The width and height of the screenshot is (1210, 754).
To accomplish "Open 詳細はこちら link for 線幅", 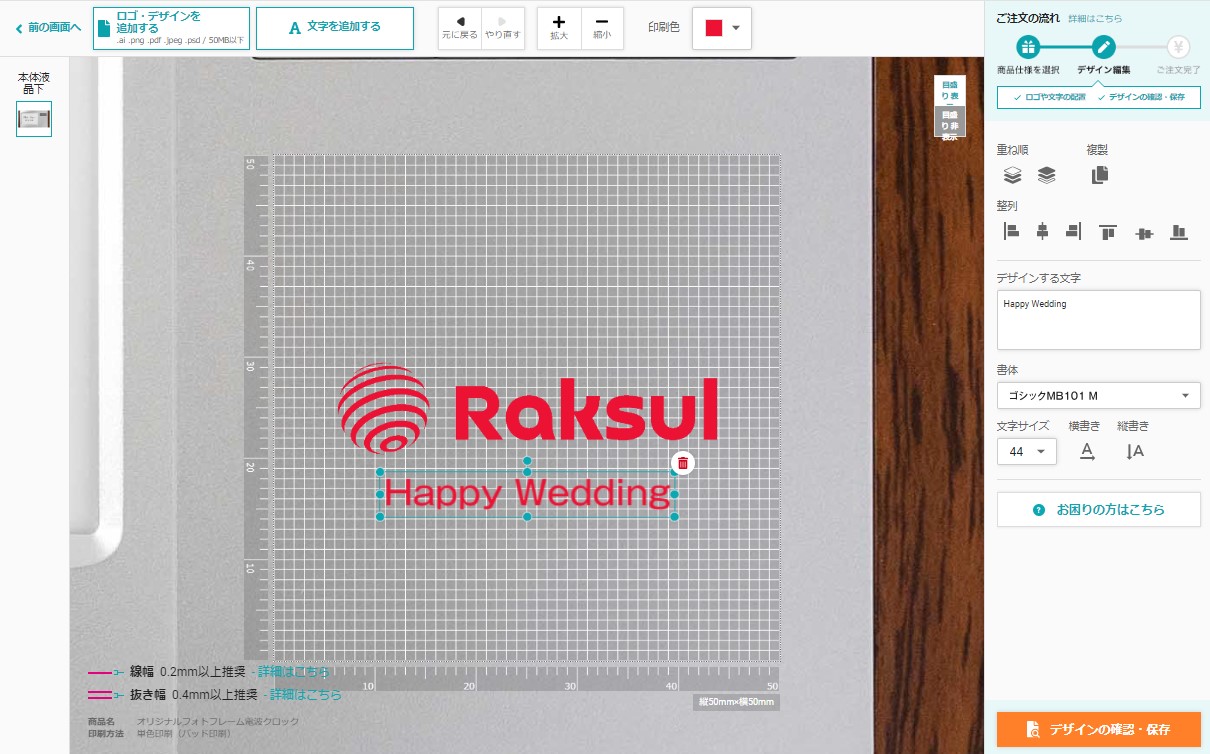I will tap(293, 671).
